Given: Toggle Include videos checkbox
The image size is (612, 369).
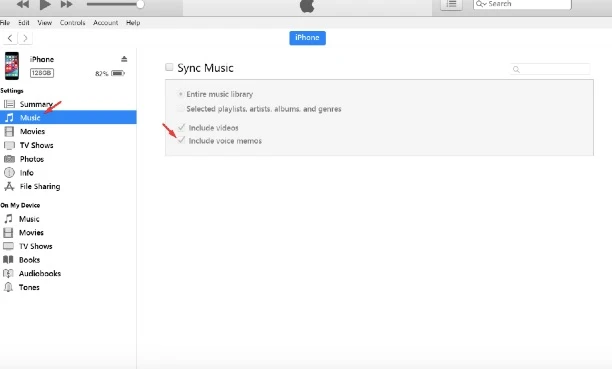Looking at the screenshot, I should [181, 127].
